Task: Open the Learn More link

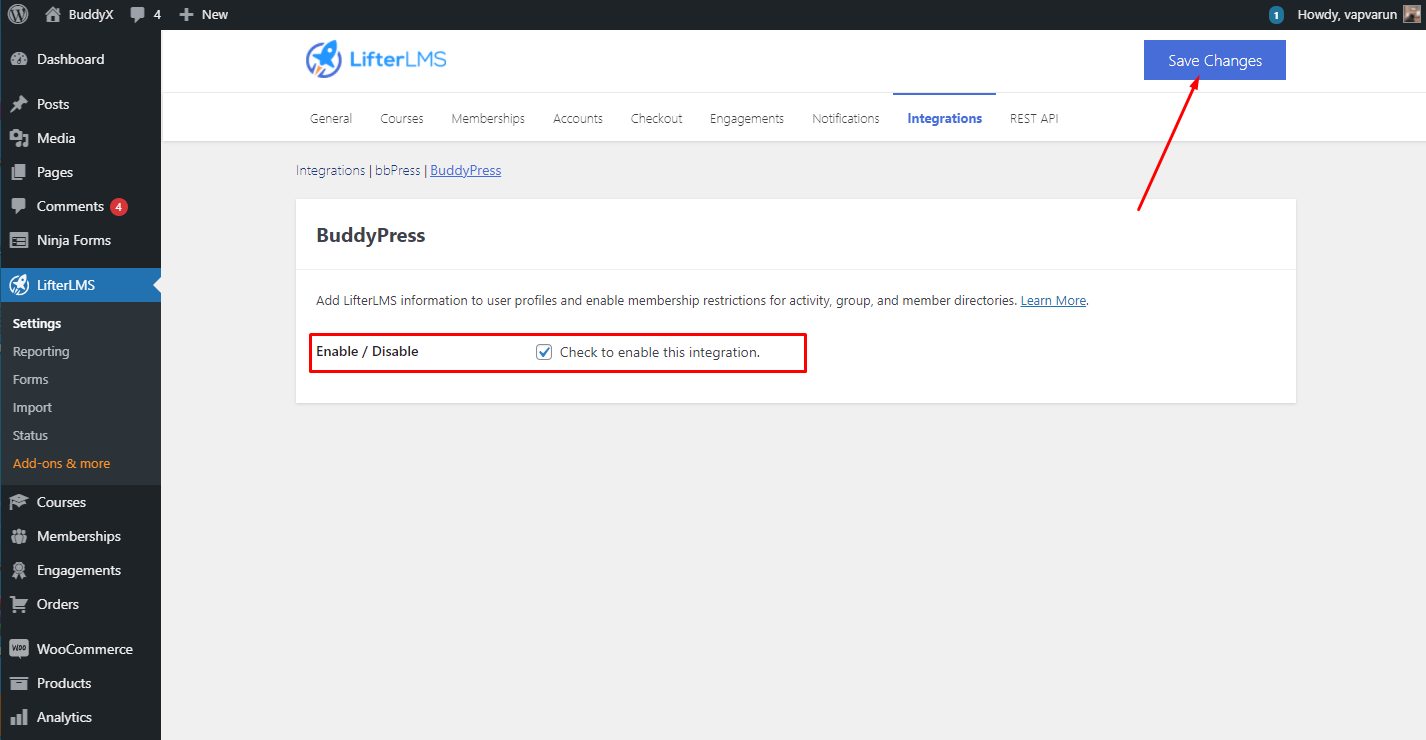Action: (1052, 299)
